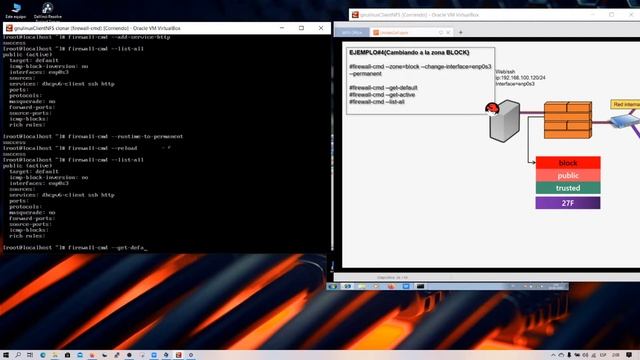Viewport: 640px width, 360px height.
Task: Click the terminal prompt with --get-defa
Action: pos(75,248)
